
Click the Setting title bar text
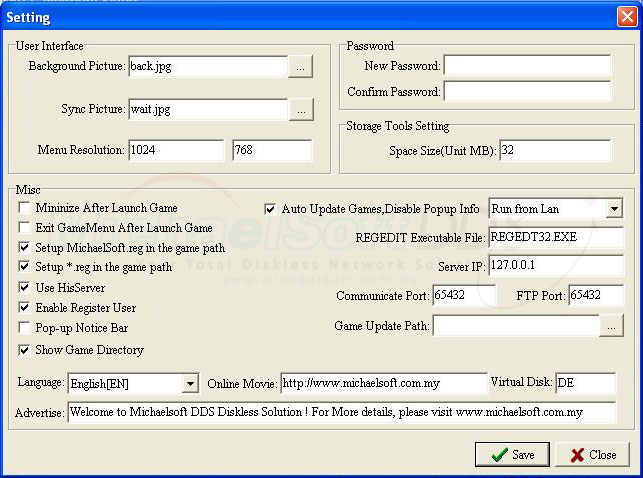coord(28,17)
